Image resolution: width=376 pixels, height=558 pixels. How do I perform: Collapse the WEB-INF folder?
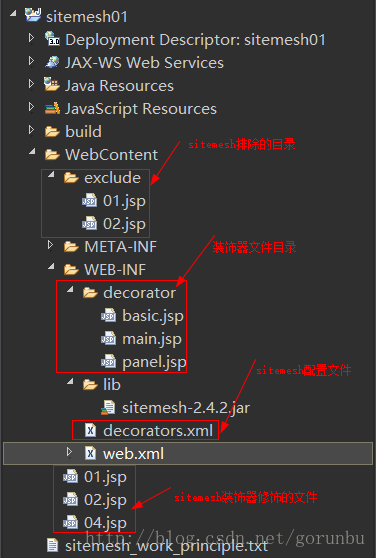[x=52, y=266]
